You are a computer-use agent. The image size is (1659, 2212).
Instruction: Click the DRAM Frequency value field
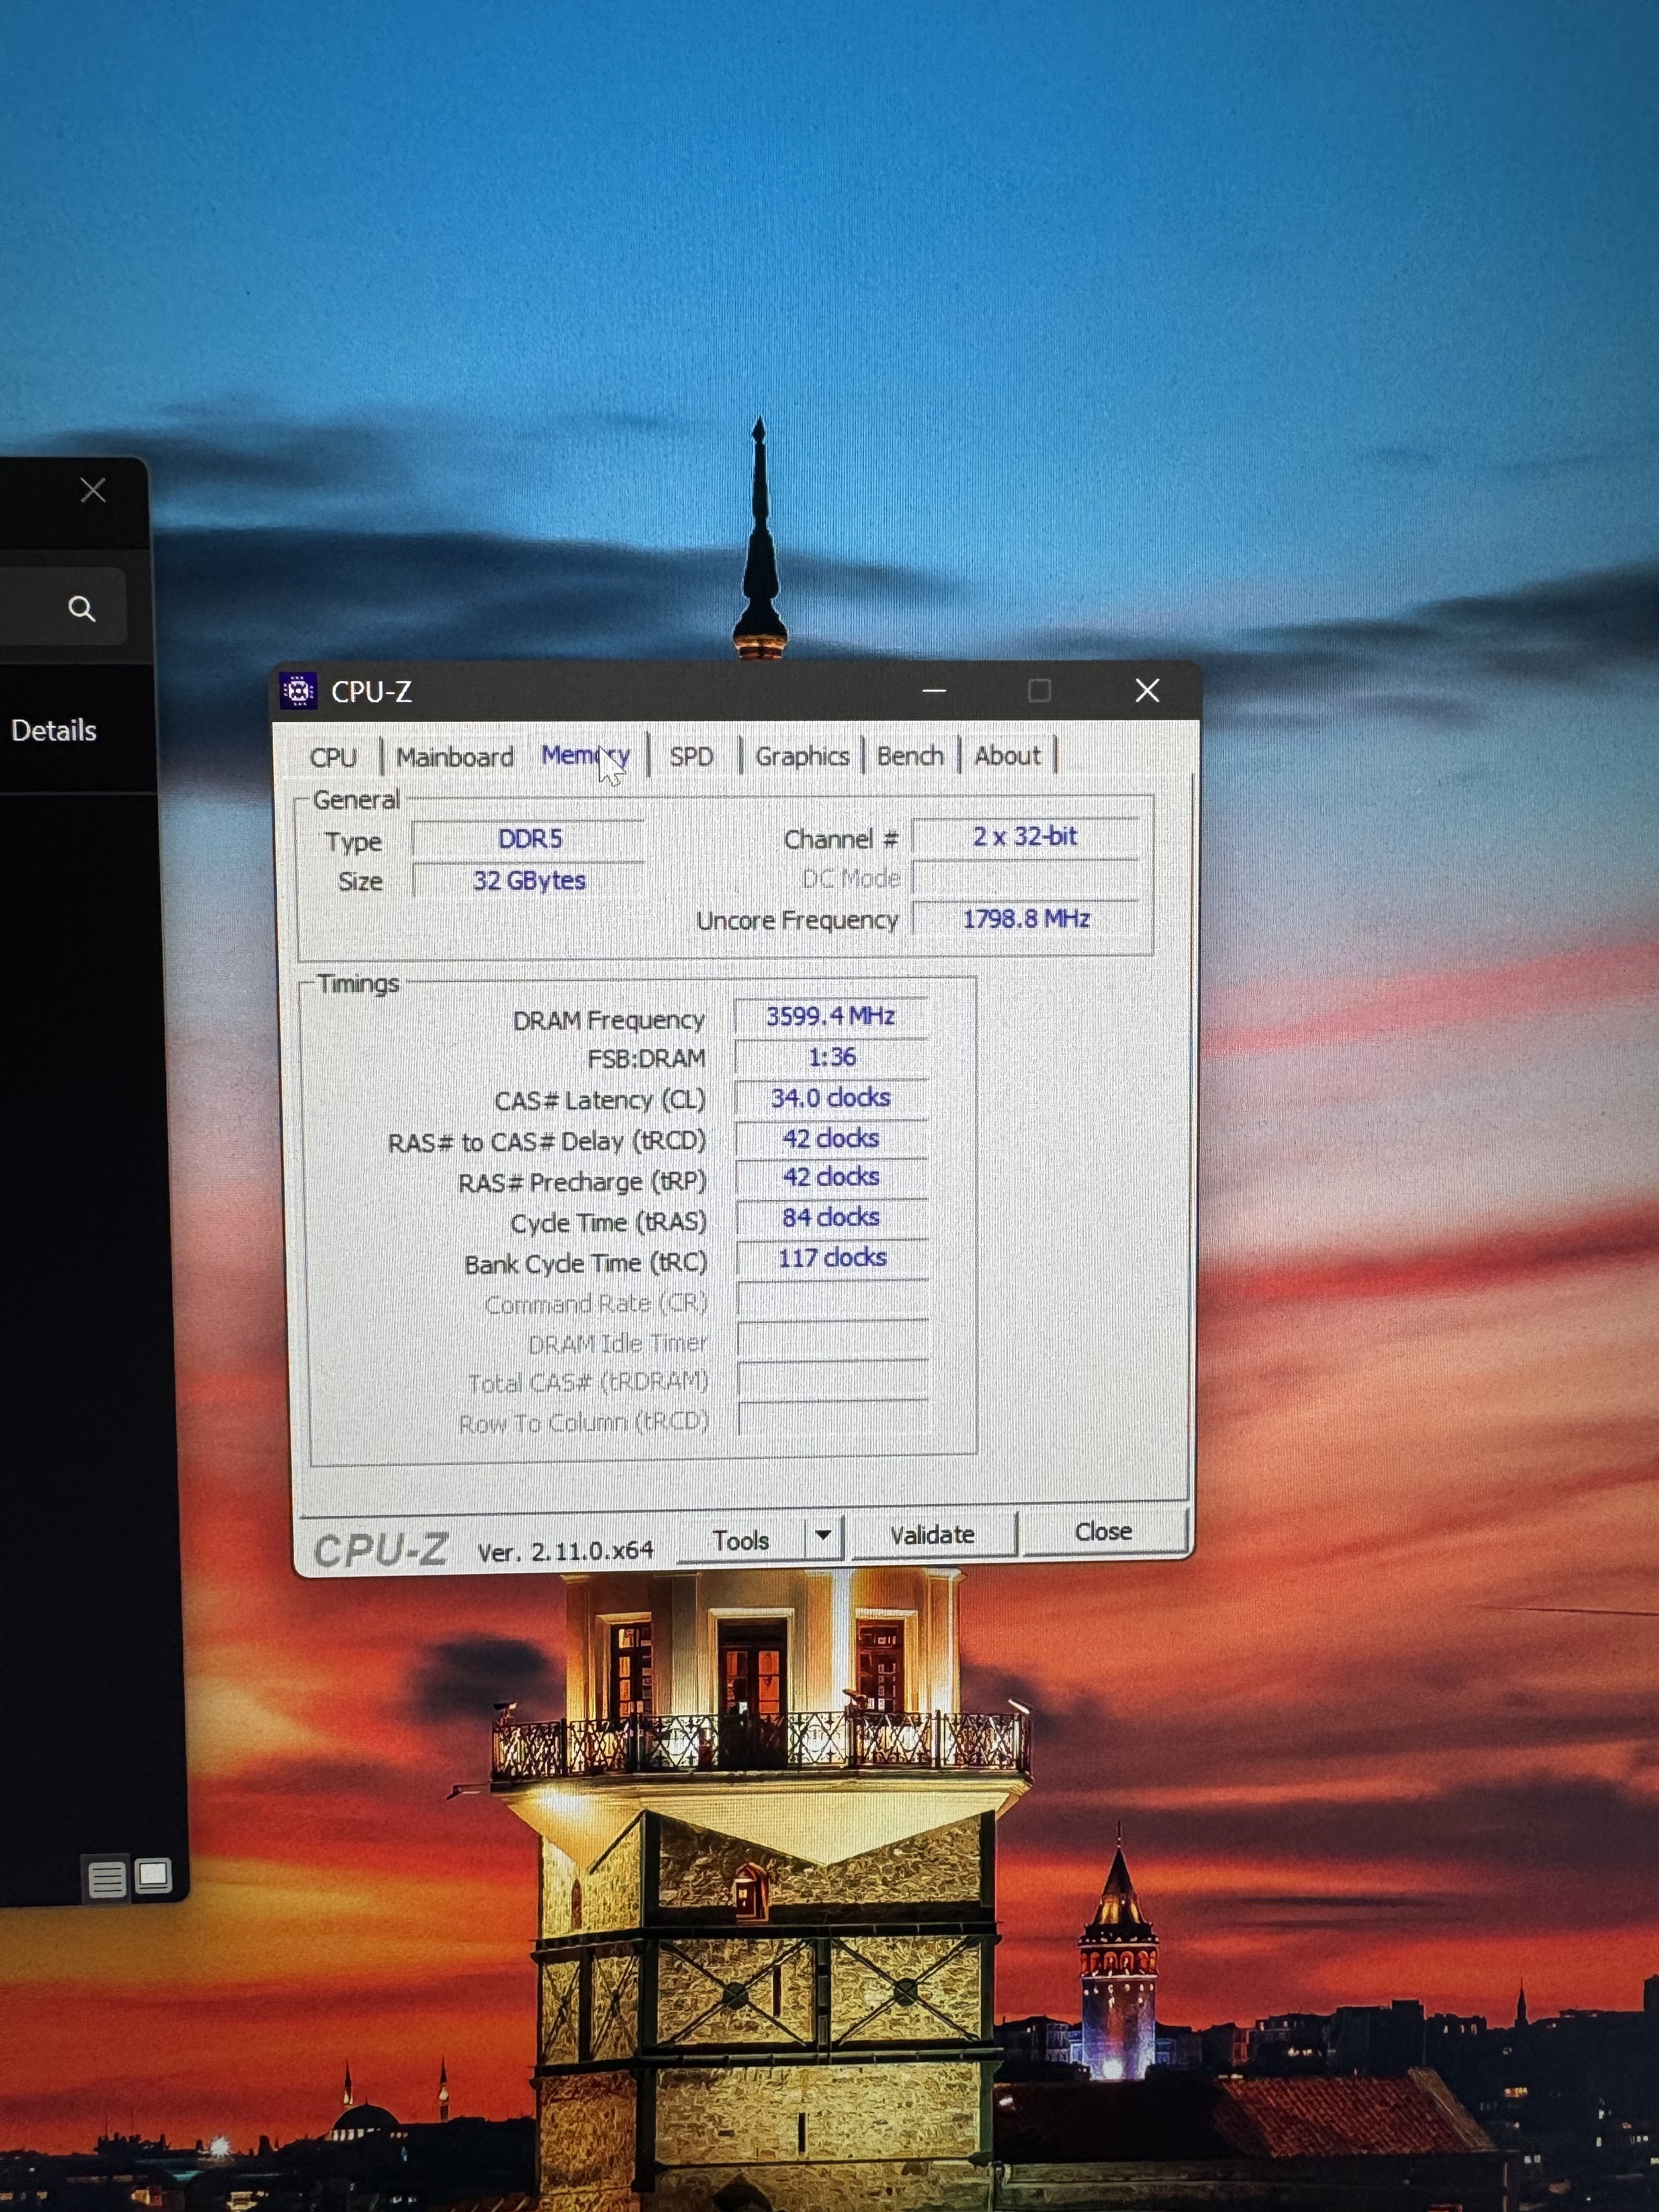830,1016
